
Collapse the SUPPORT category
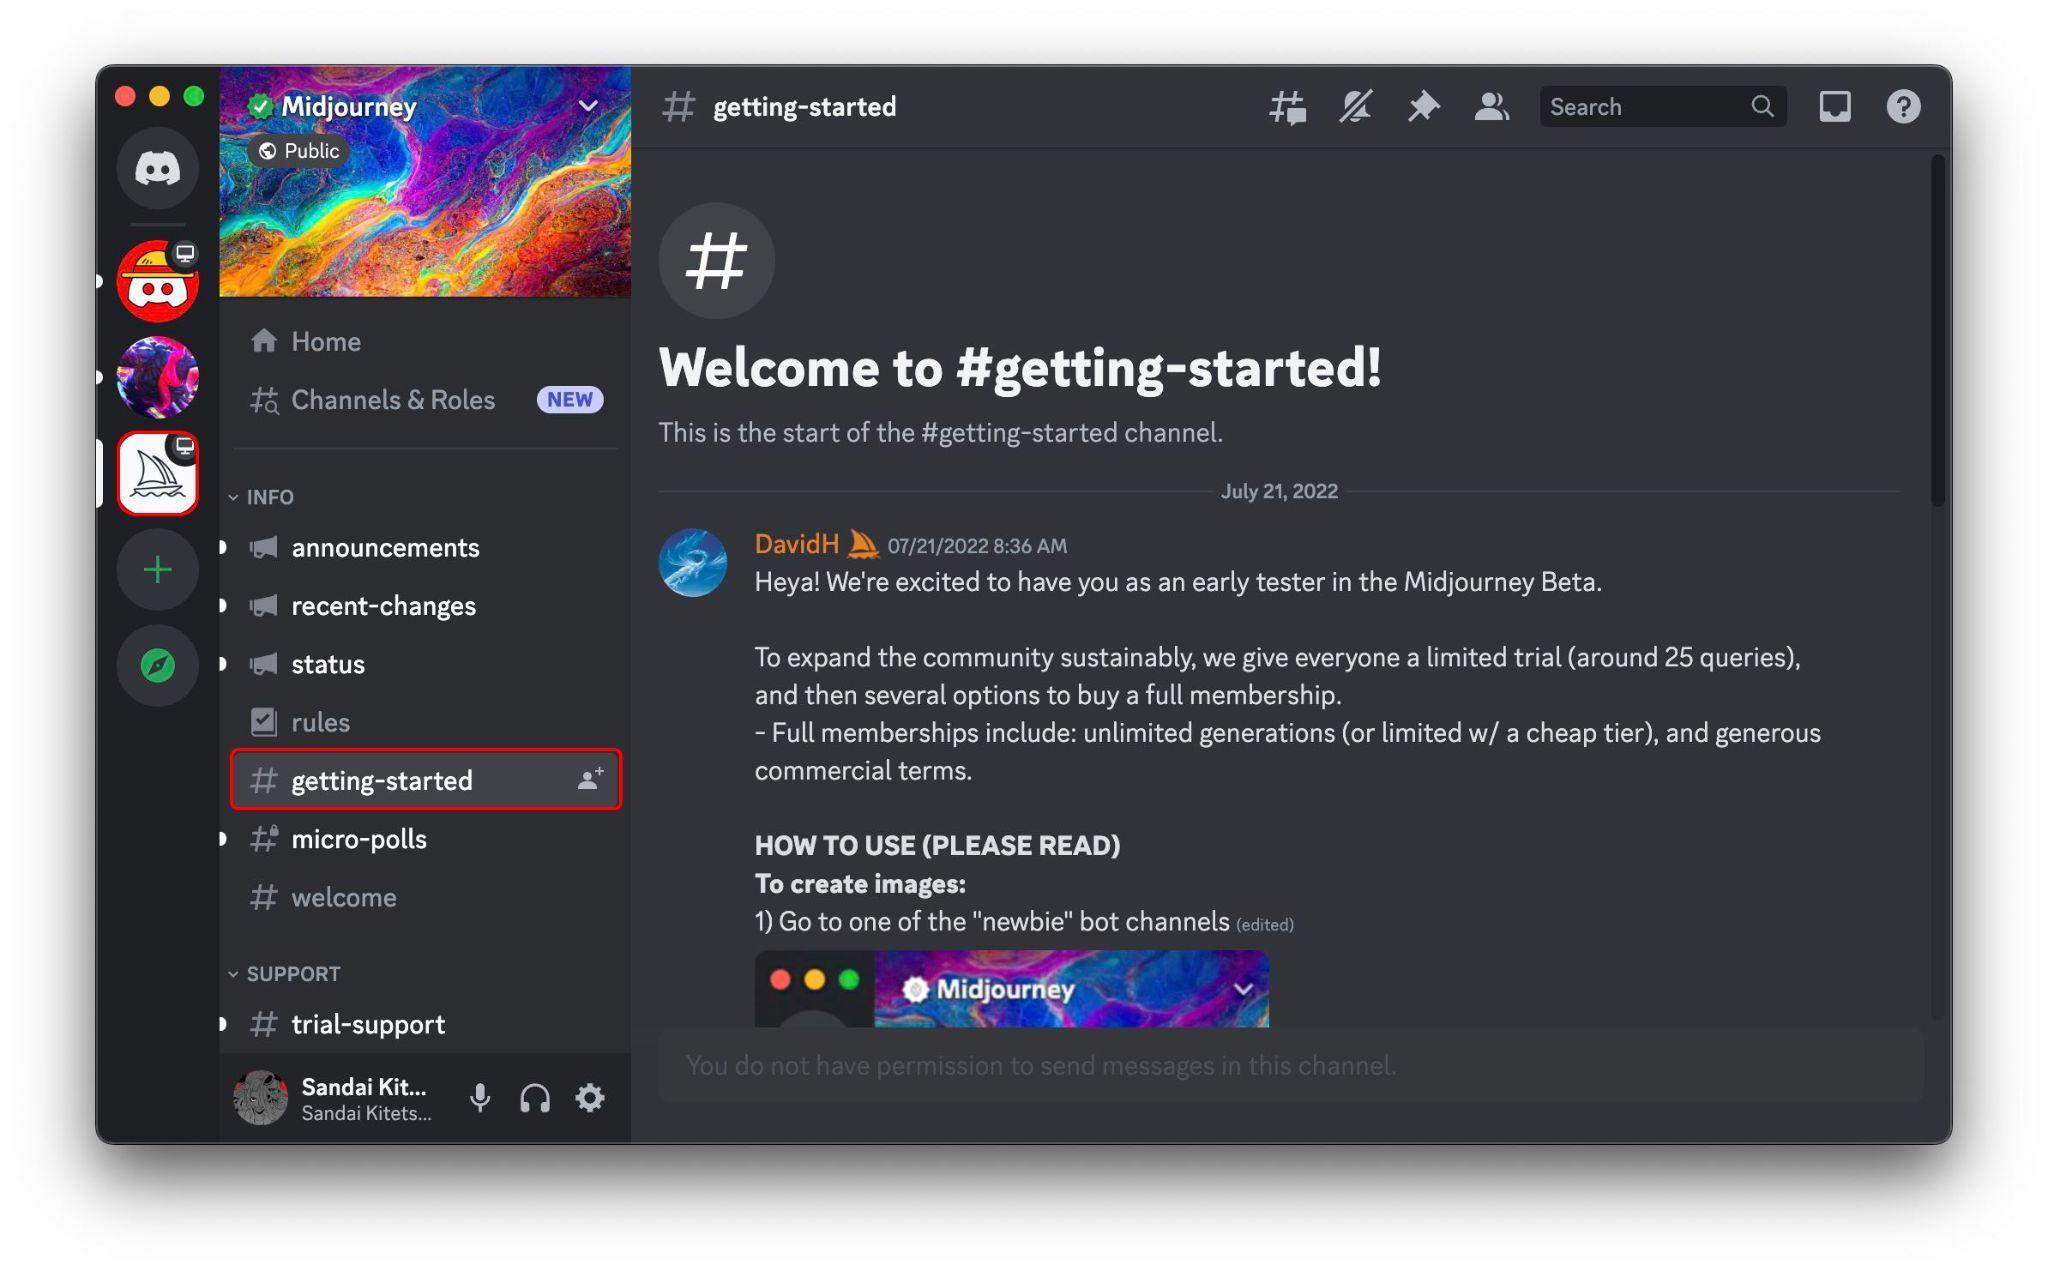point(285,974)
